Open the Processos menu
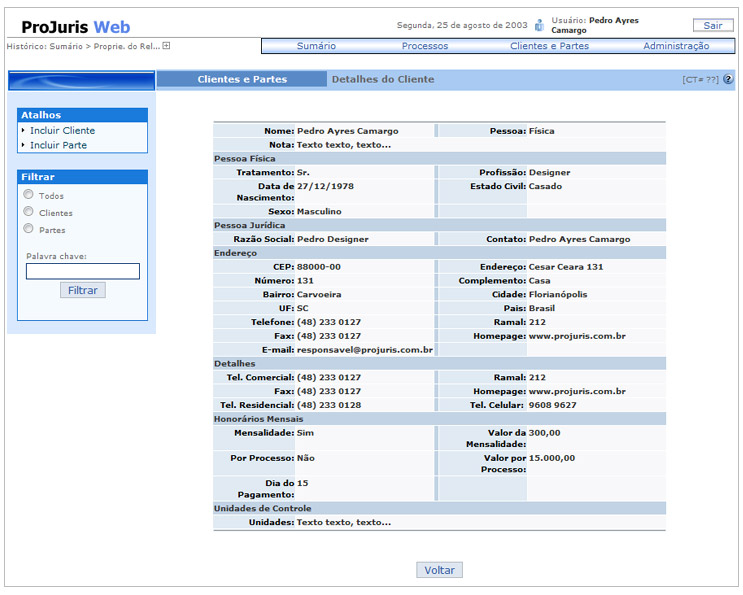This screenshot has height=595, width=743. point(425,46)
